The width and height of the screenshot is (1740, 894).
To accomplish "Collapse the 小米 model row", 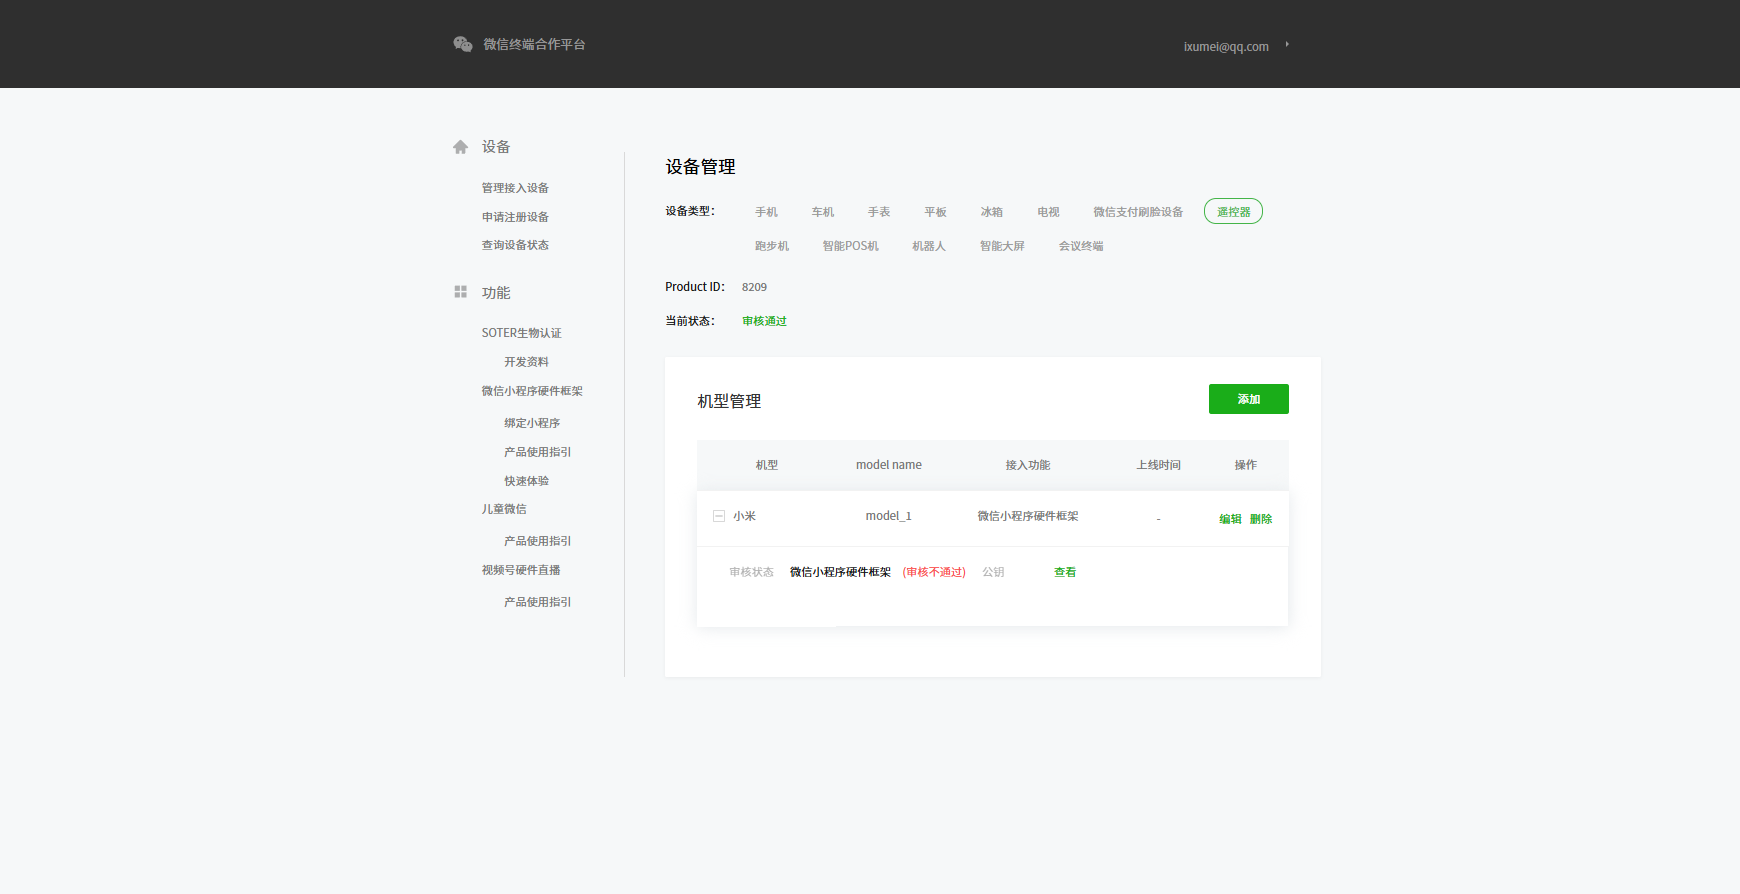I will (x=718, y=516).
